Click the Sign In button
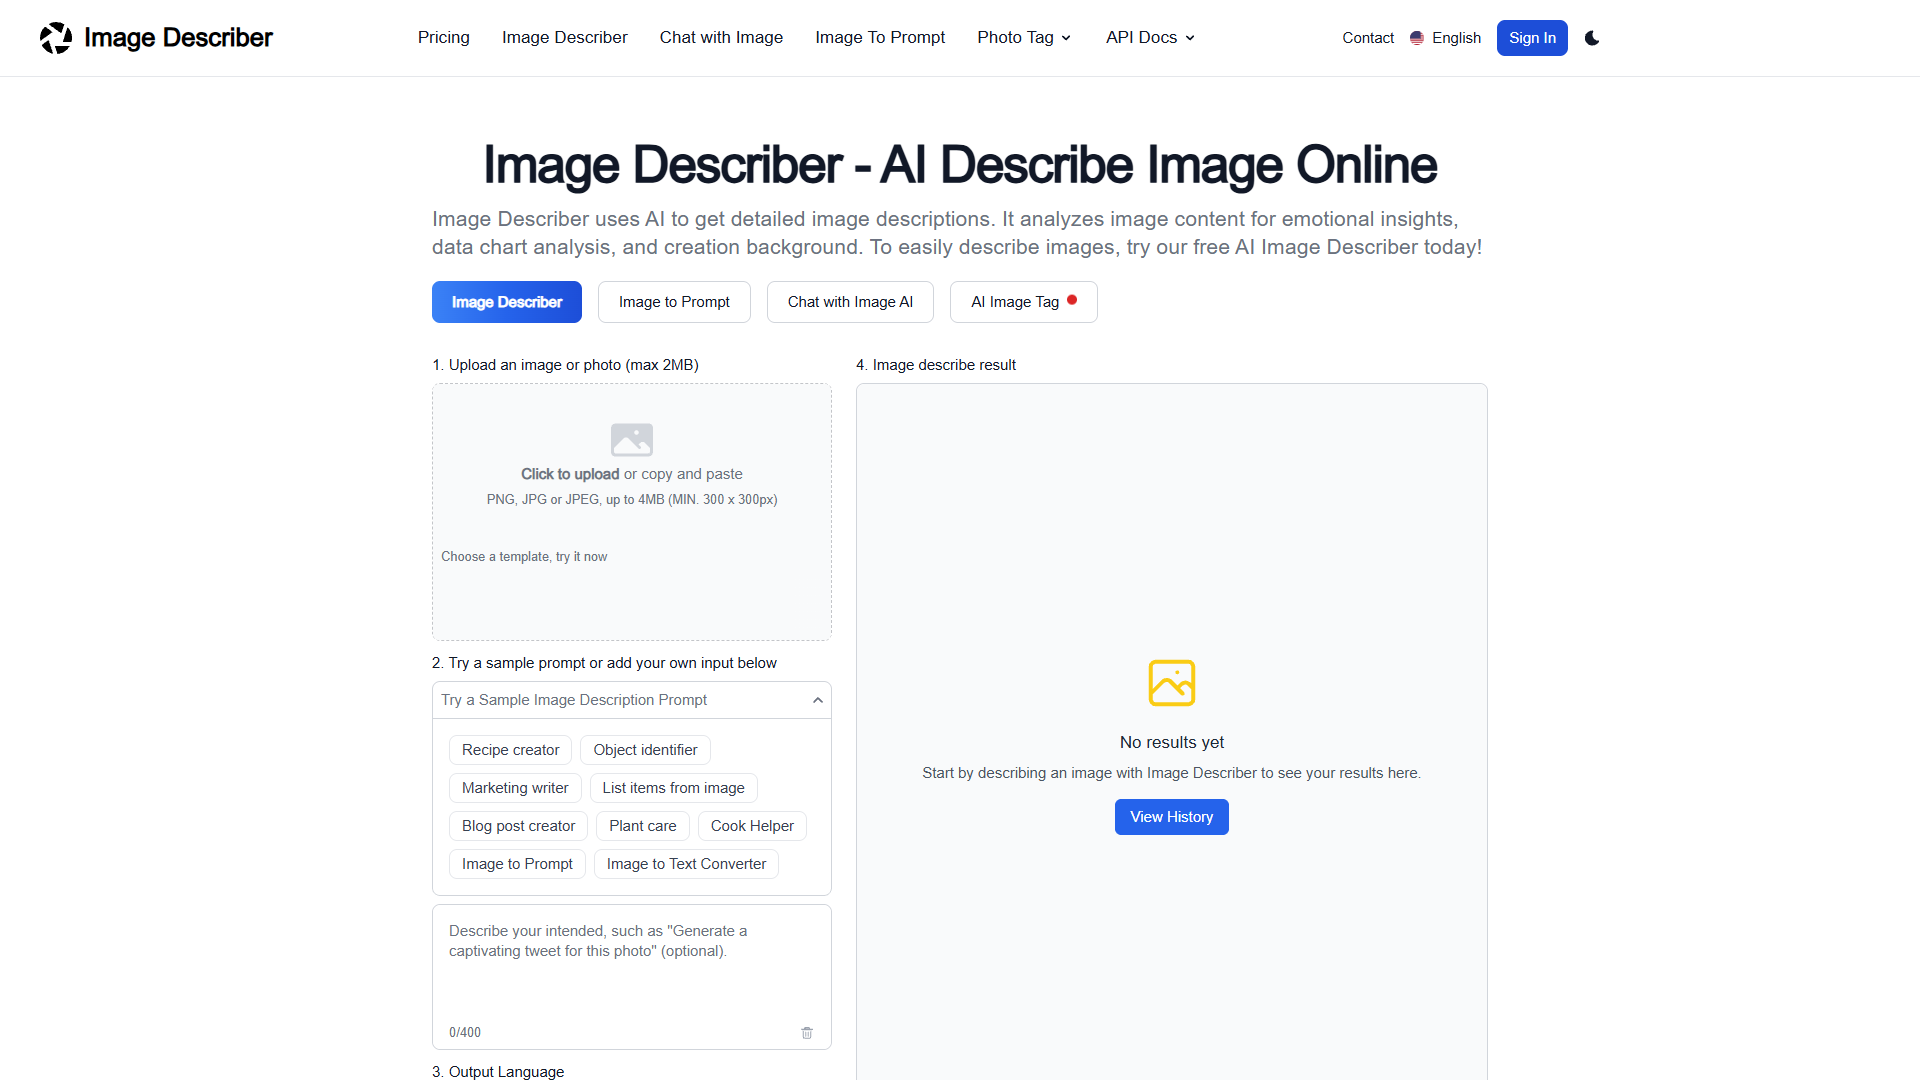Viewport: 1920px width, 1080px height. [1532, 38]
